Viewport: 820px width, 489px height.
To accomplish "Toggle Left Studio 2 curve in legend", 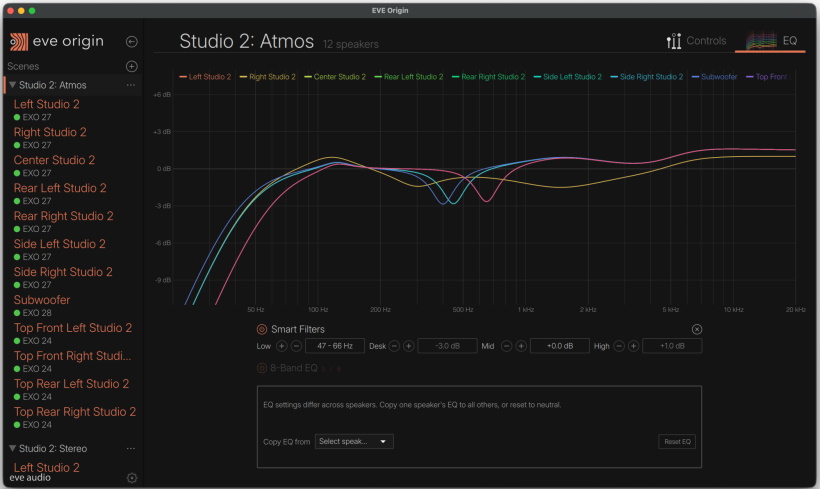I will pos(205,77).
